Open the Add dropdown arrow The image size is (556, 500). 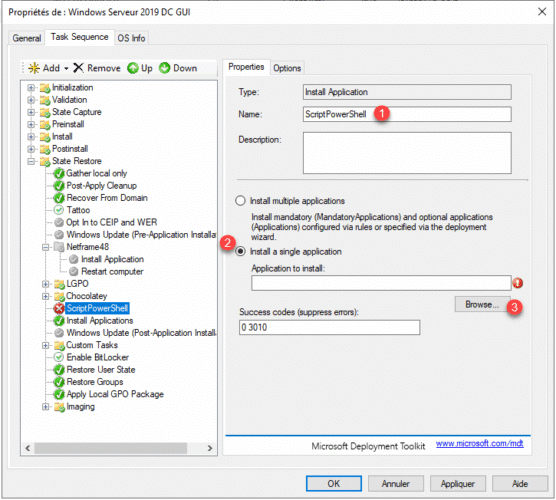point(66,68)
